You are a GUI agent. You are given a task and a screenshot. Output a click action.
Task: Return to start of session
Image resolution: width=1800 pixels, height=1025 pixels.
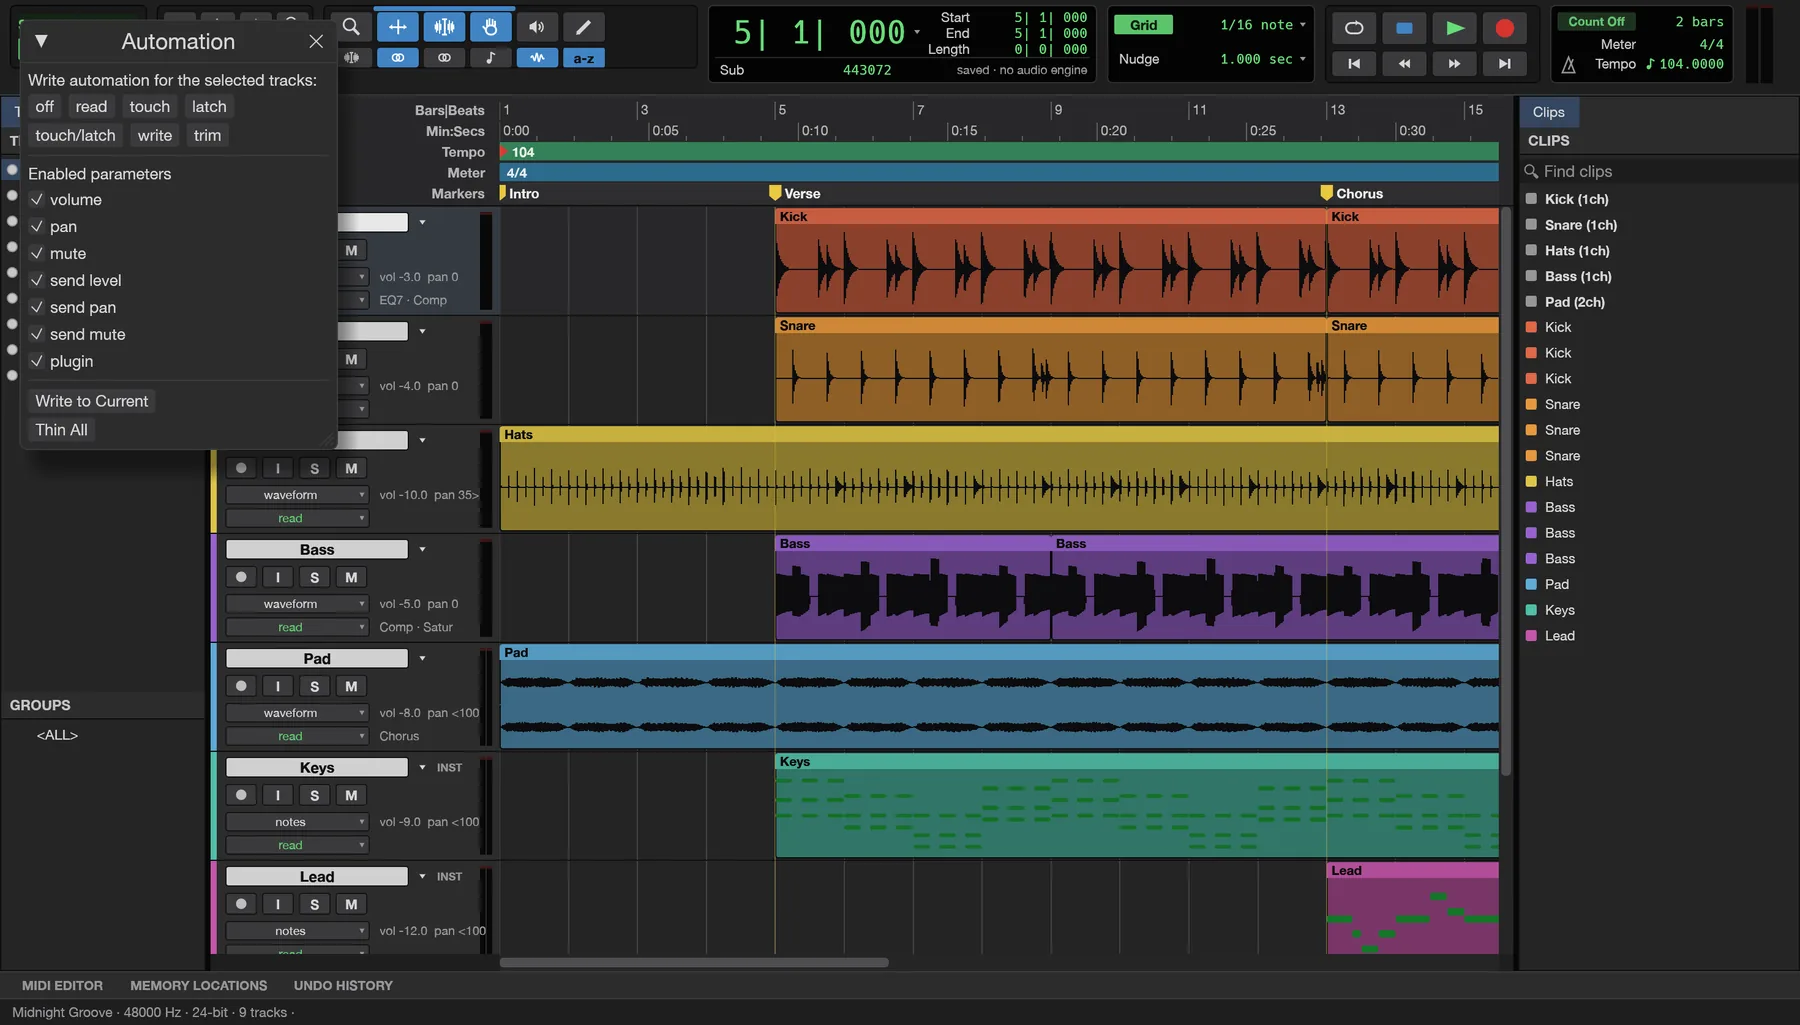click(x=1354, y=64)
